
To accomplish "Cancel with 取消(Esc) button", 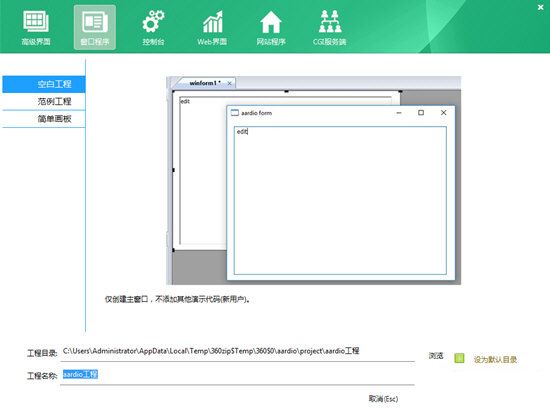I will [383, 399].
